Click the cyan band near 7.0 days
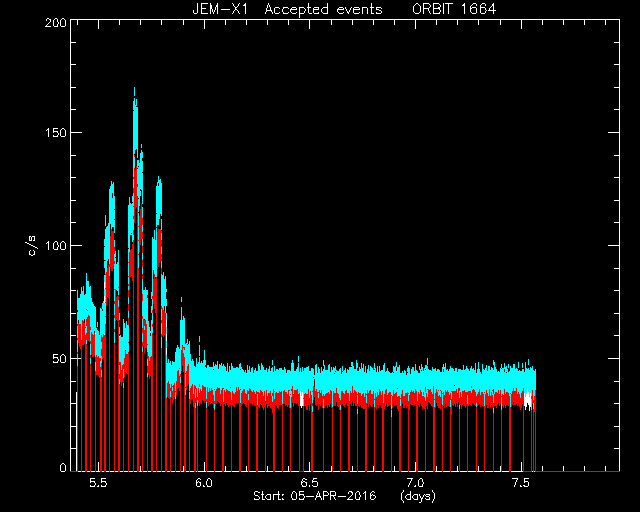The image size is (640, 512). [416, 380]
